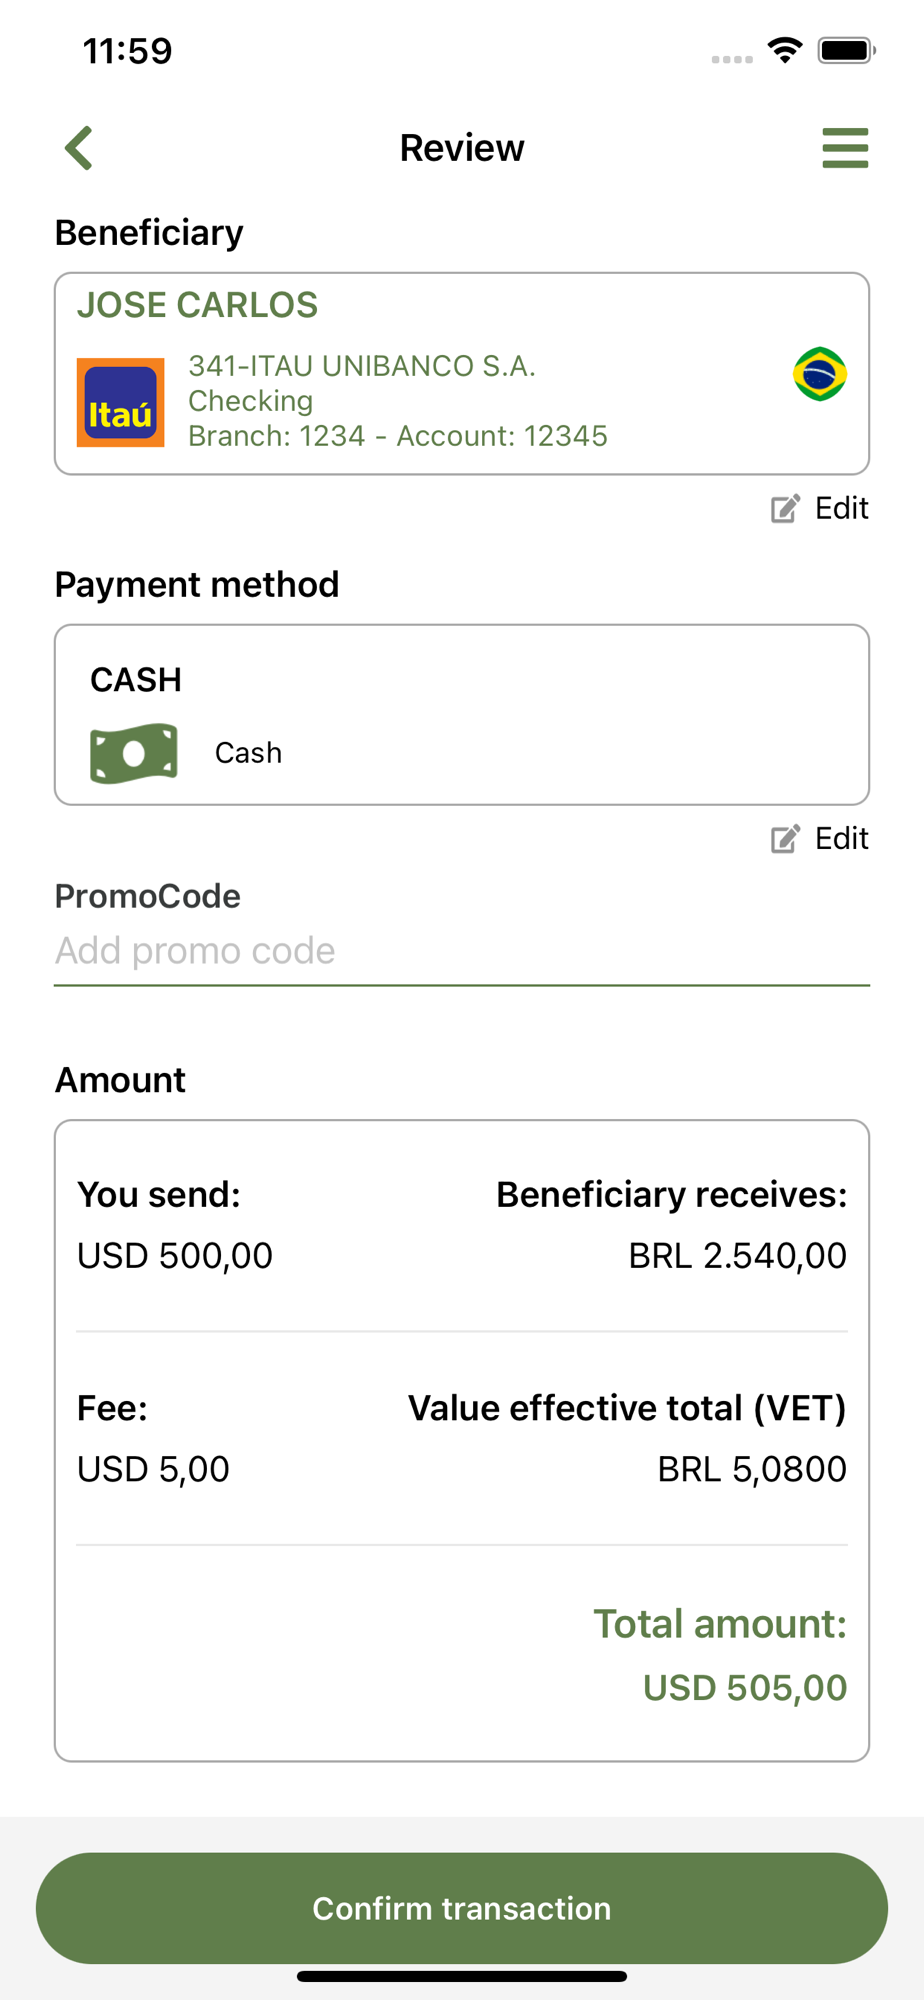
Task: Tap the BRL 2.540,00 receive amount
Action: point(737,1256)
